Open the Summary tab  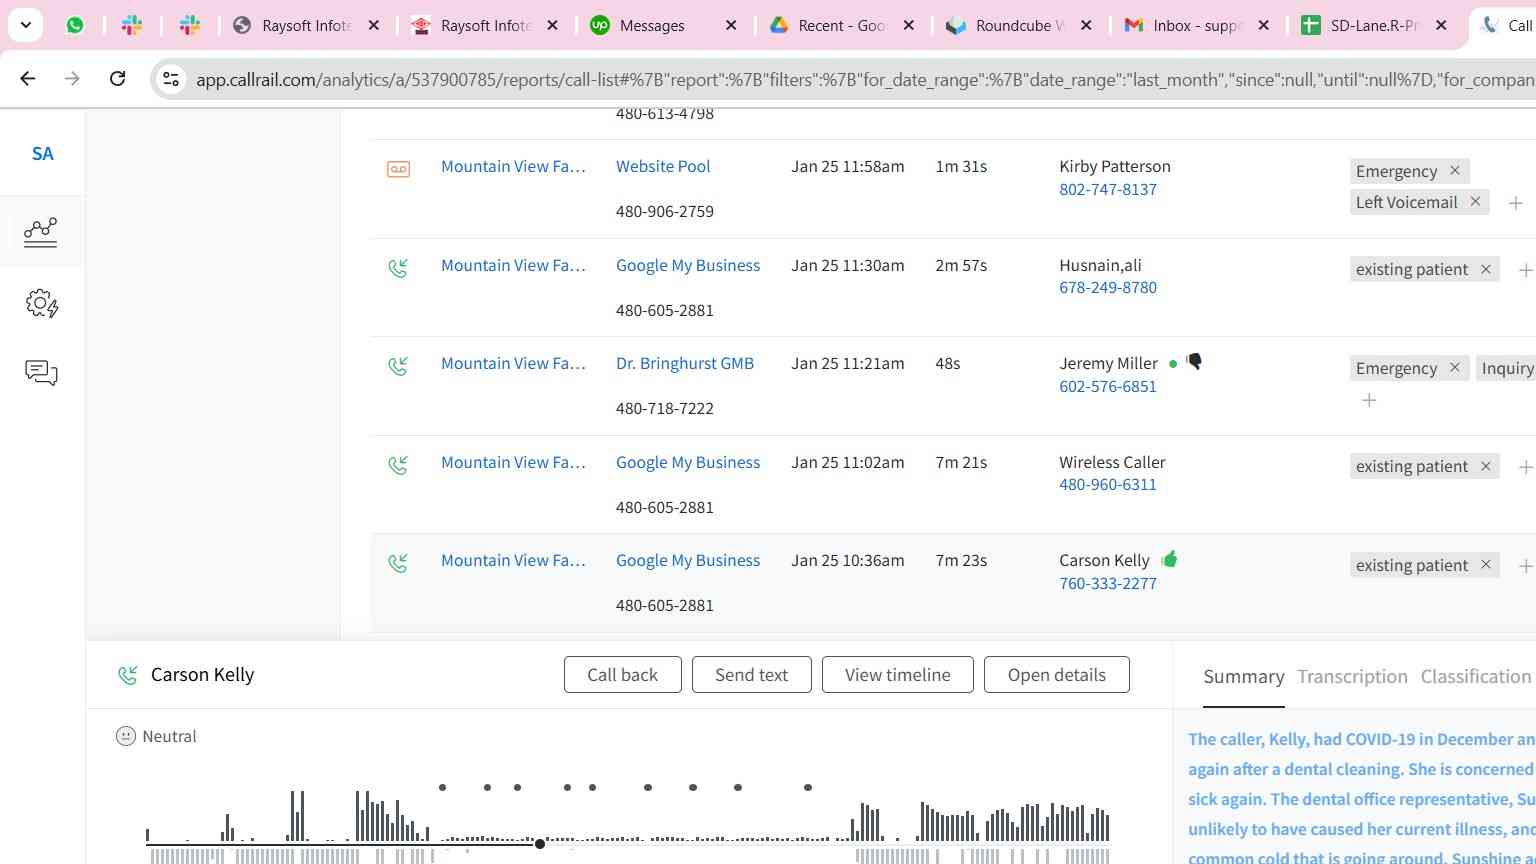[1243, 677]
